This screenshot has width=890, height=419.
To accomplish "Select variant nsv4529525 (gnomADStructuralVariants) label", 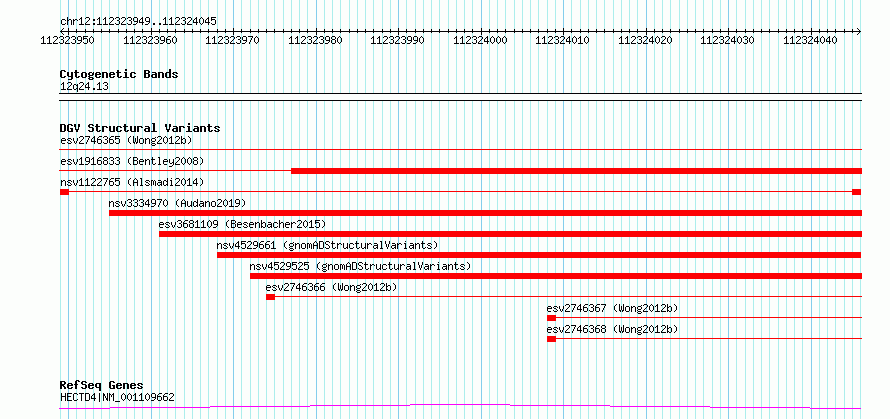I will coord(360,266).
